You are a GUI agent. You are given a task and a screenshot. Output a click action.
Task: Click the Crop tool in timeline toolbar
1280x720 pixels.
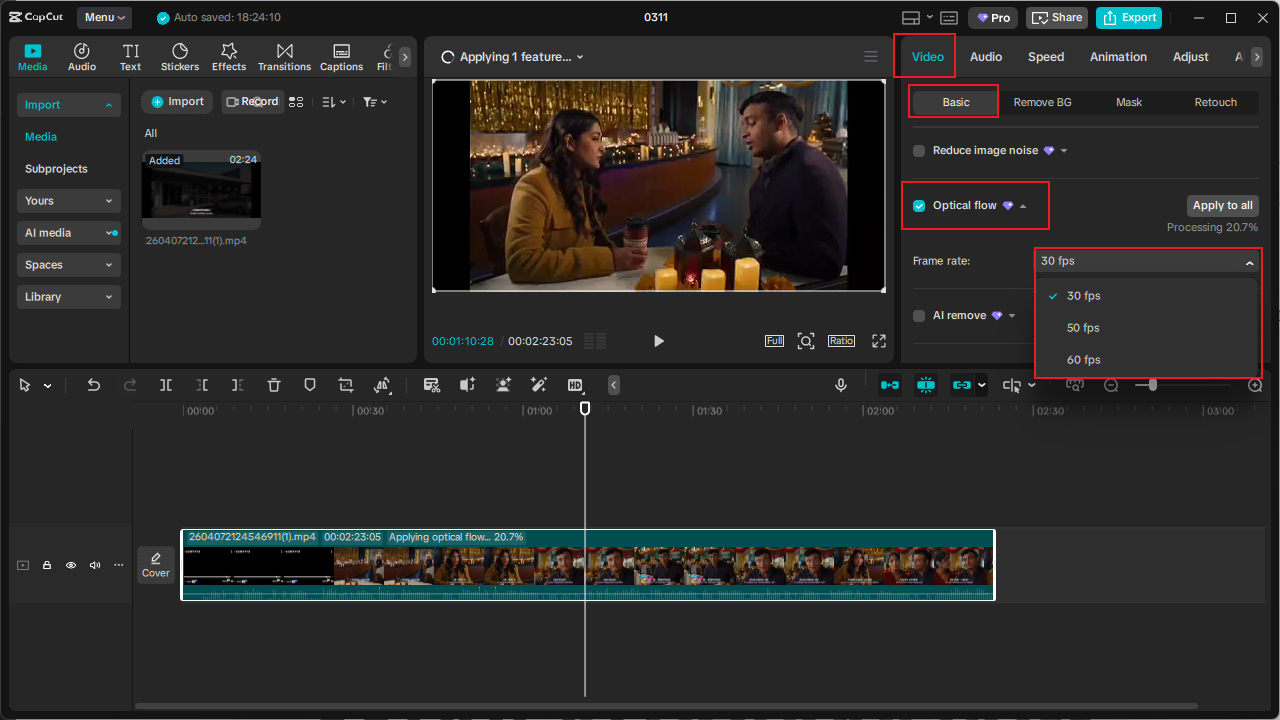tap(346, 385)
